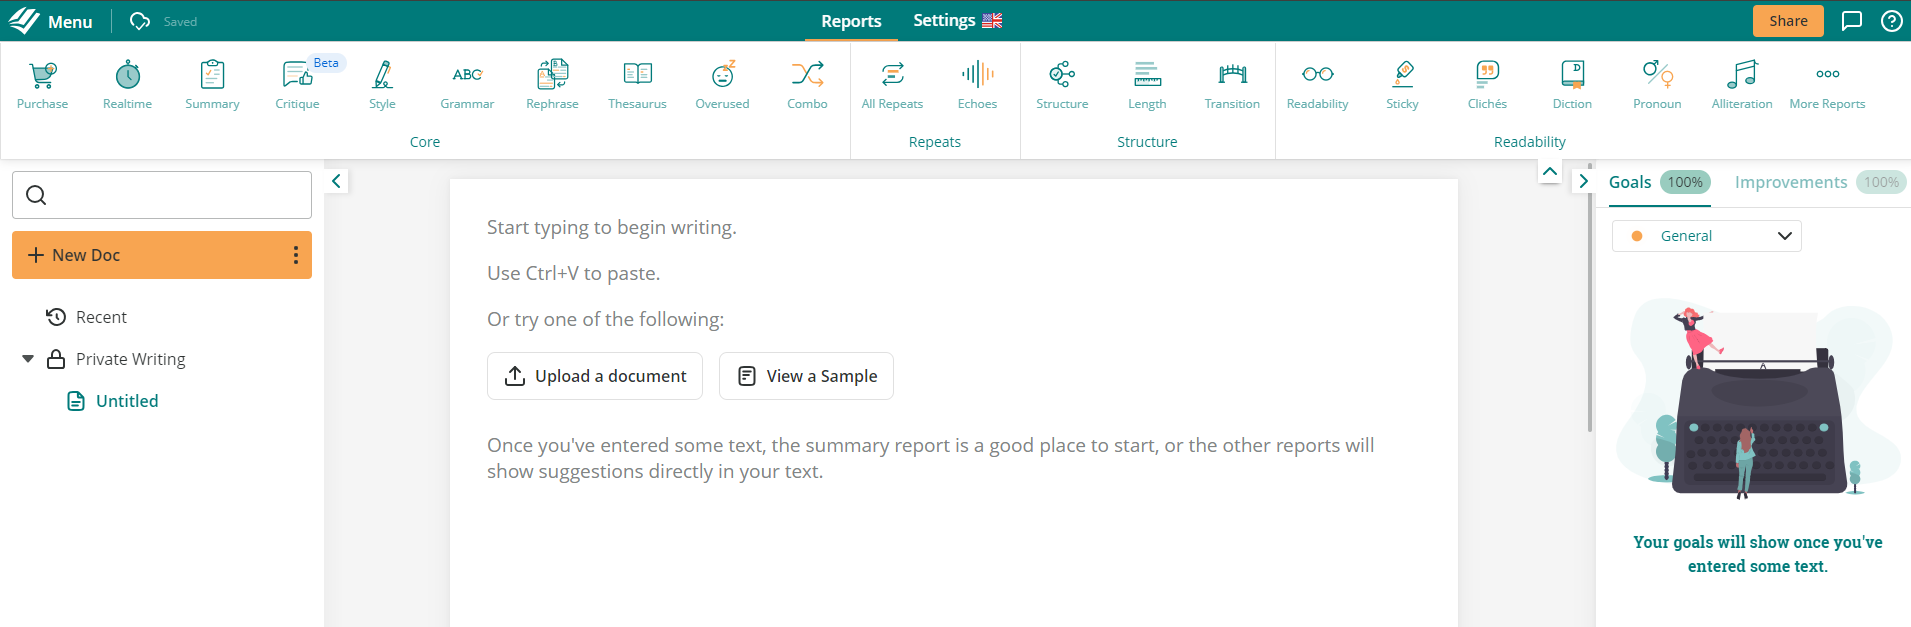This screenshot has height=627, width=1911.
Task: Run the Pronoun report
Action: pos(1658,85)
